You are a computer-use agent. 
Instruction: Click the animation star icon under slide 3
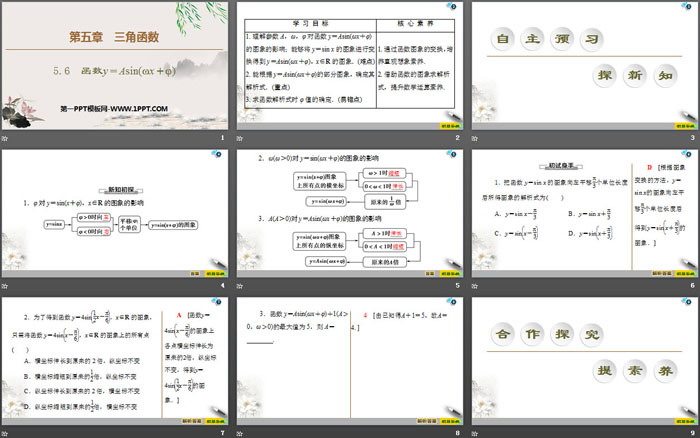click(x=474, y=138)
